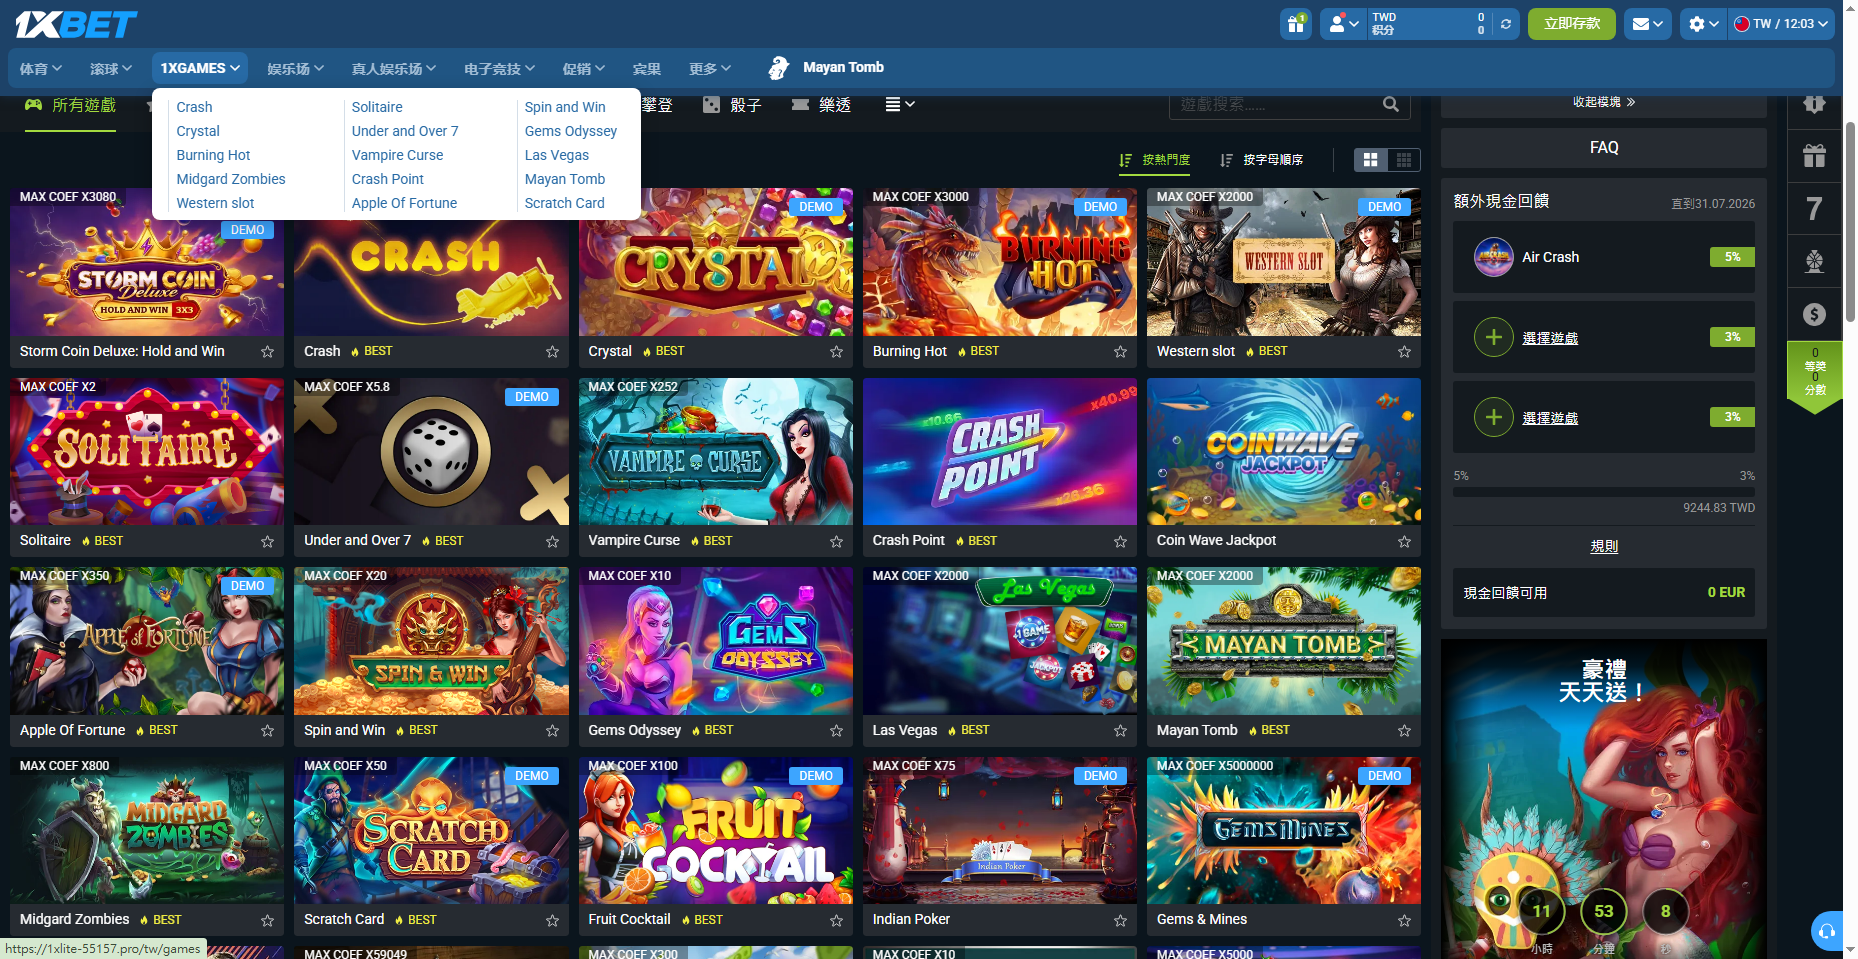Open the Las Vegas game thumbnail
The height and width of the screenshot is (959, 1858).
(1000, 641)
